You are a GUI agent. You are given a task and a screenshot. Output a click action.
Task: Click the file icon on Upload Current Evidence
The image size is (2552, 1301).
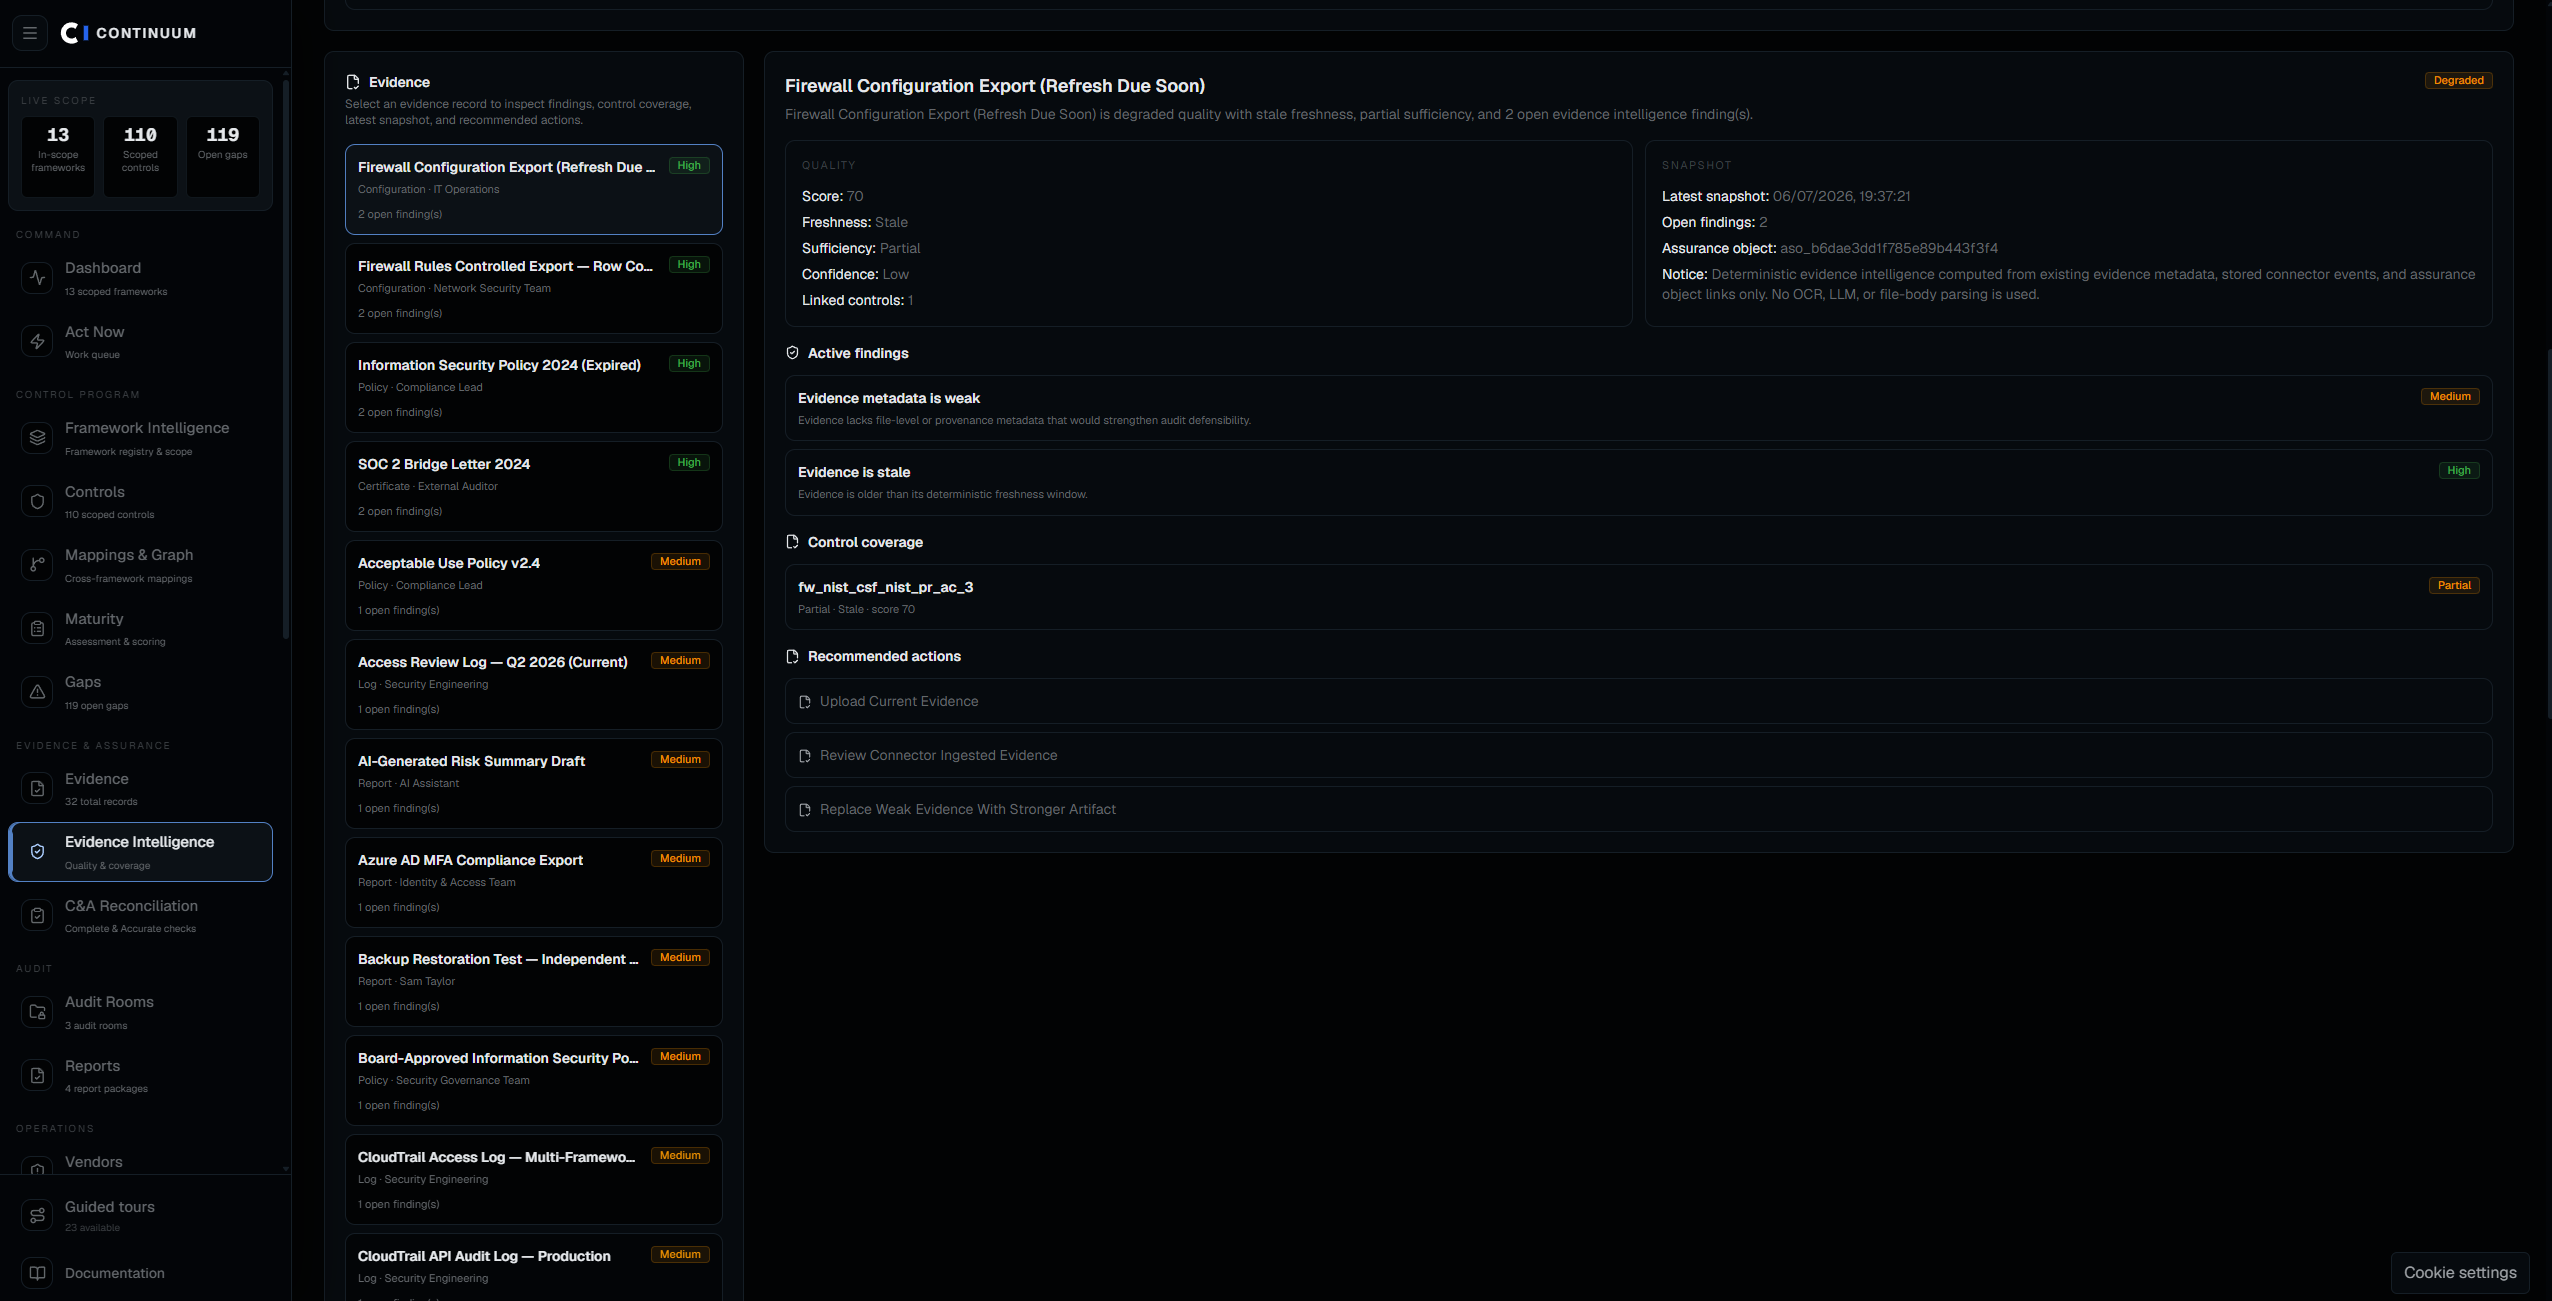click(805, 702)
